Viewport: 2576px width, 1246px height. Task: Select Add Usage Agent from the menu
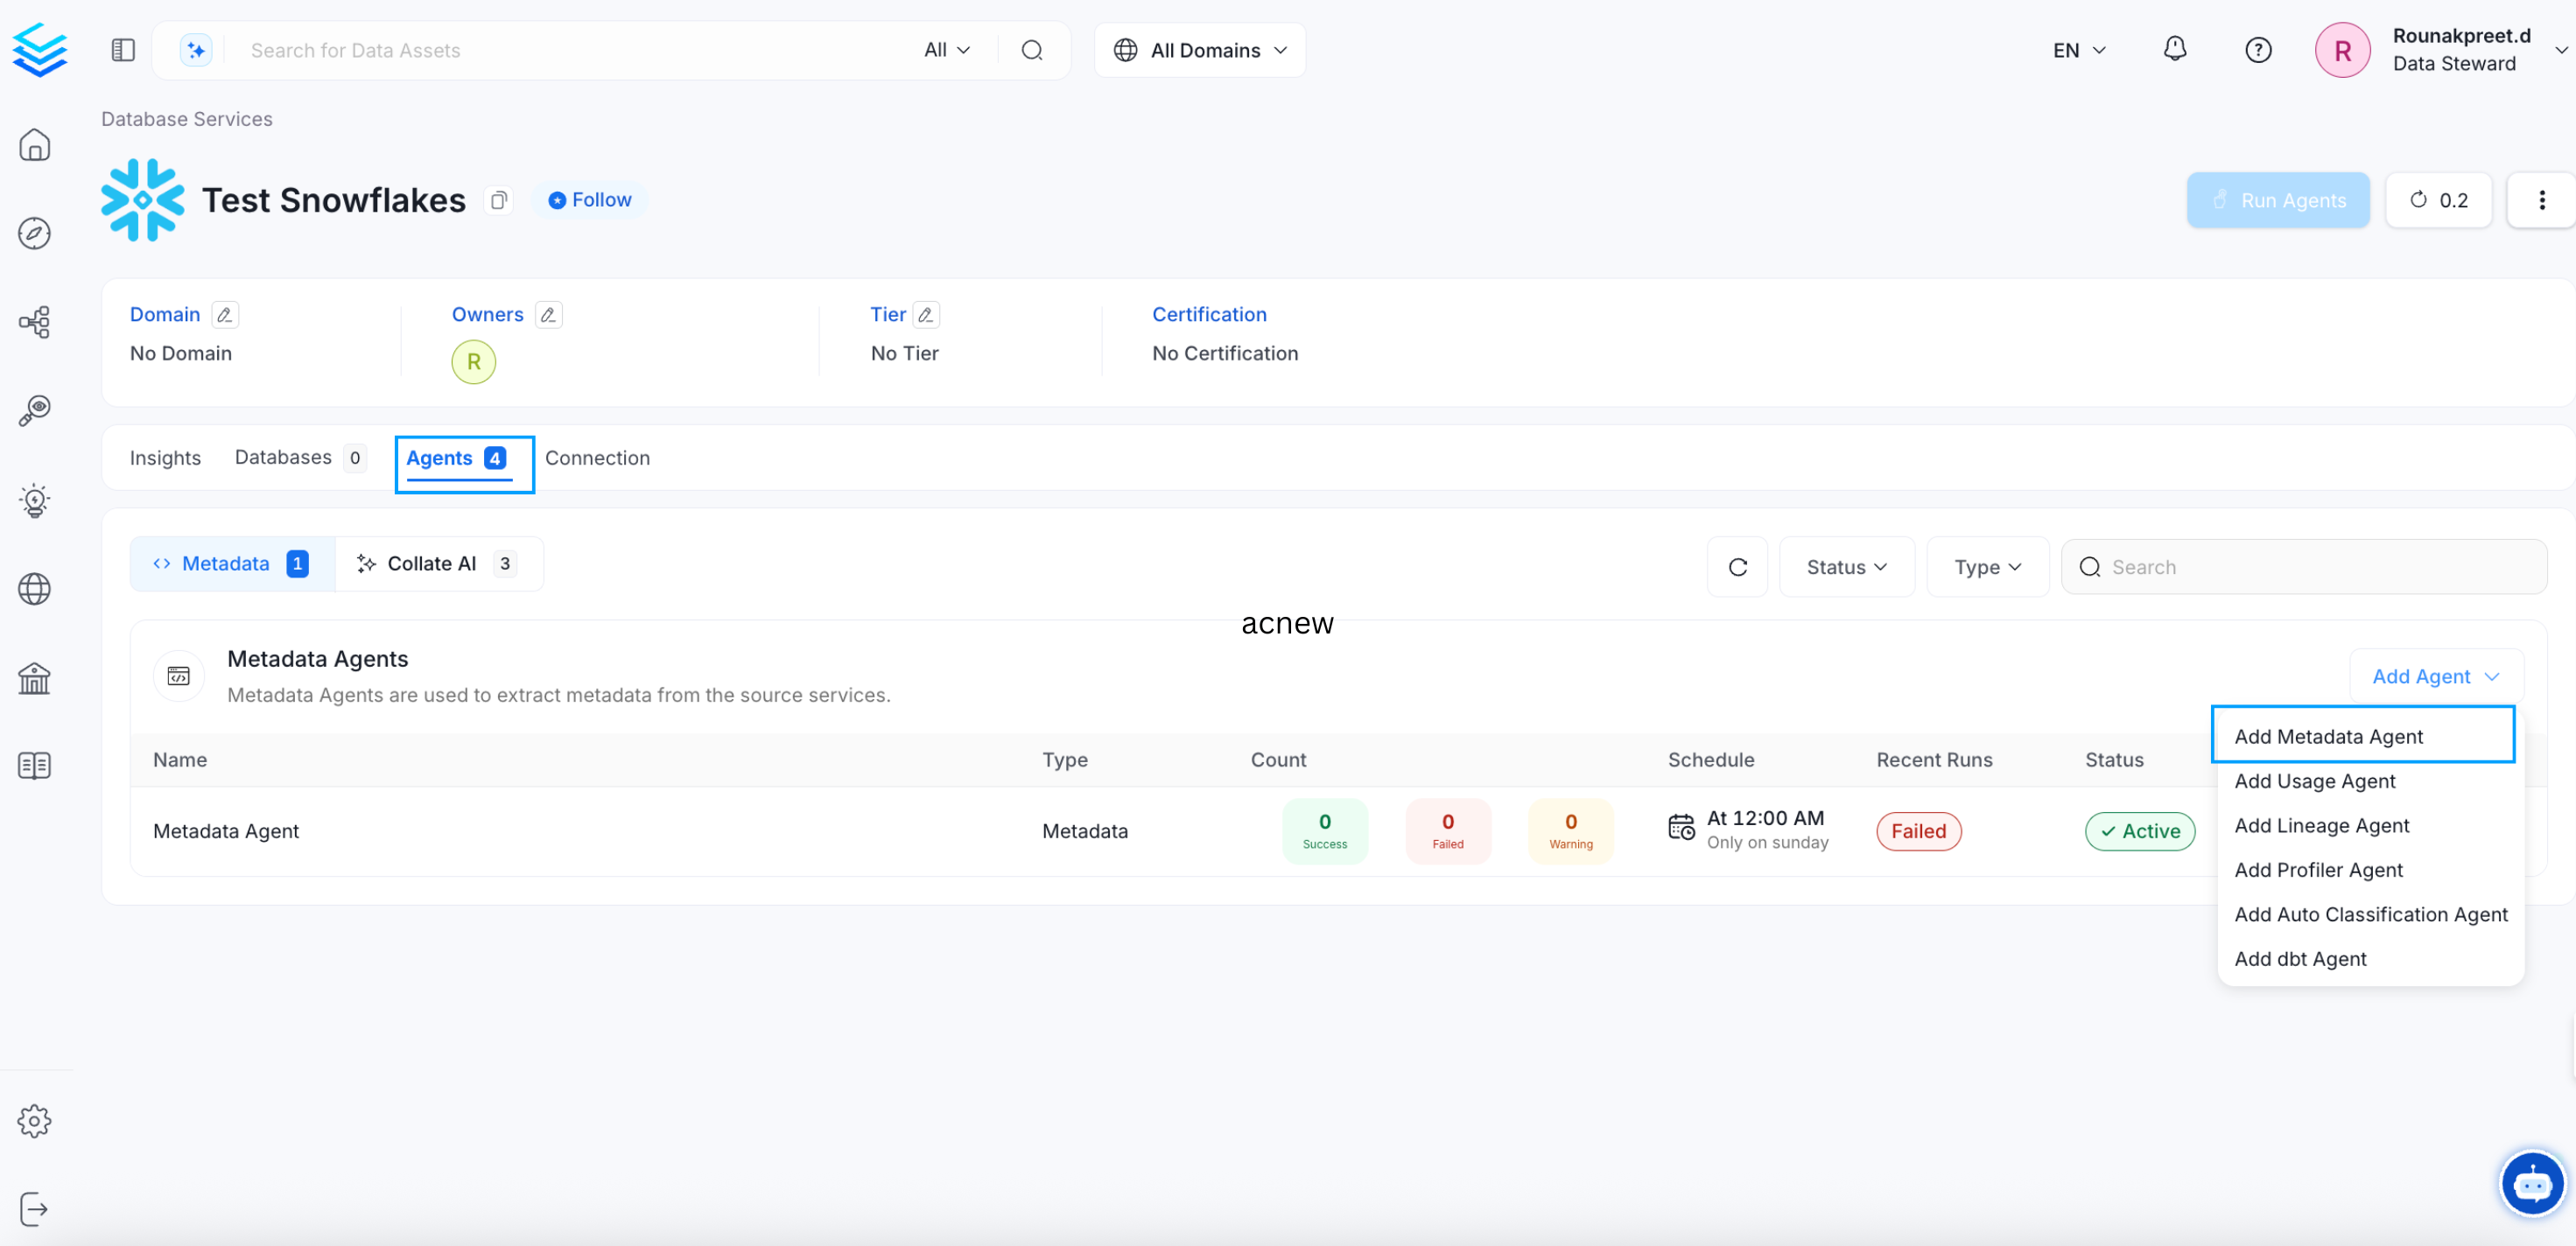point(2315,781)
